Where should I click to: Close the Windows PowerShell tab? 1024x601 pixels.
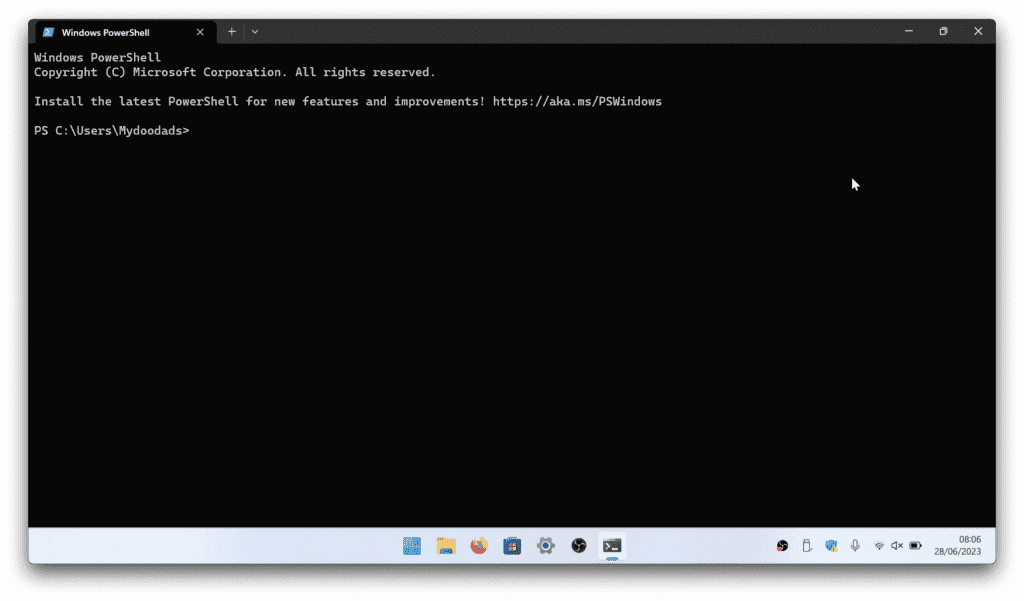pyautogui.click(x=200, y=32)
